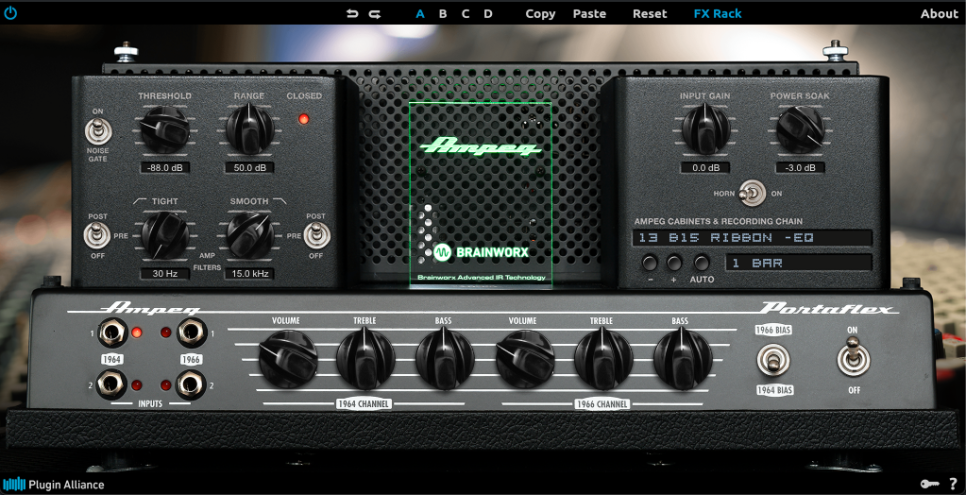
Task: Click the redo arrow icon
Action: click(x=375, y=14)
